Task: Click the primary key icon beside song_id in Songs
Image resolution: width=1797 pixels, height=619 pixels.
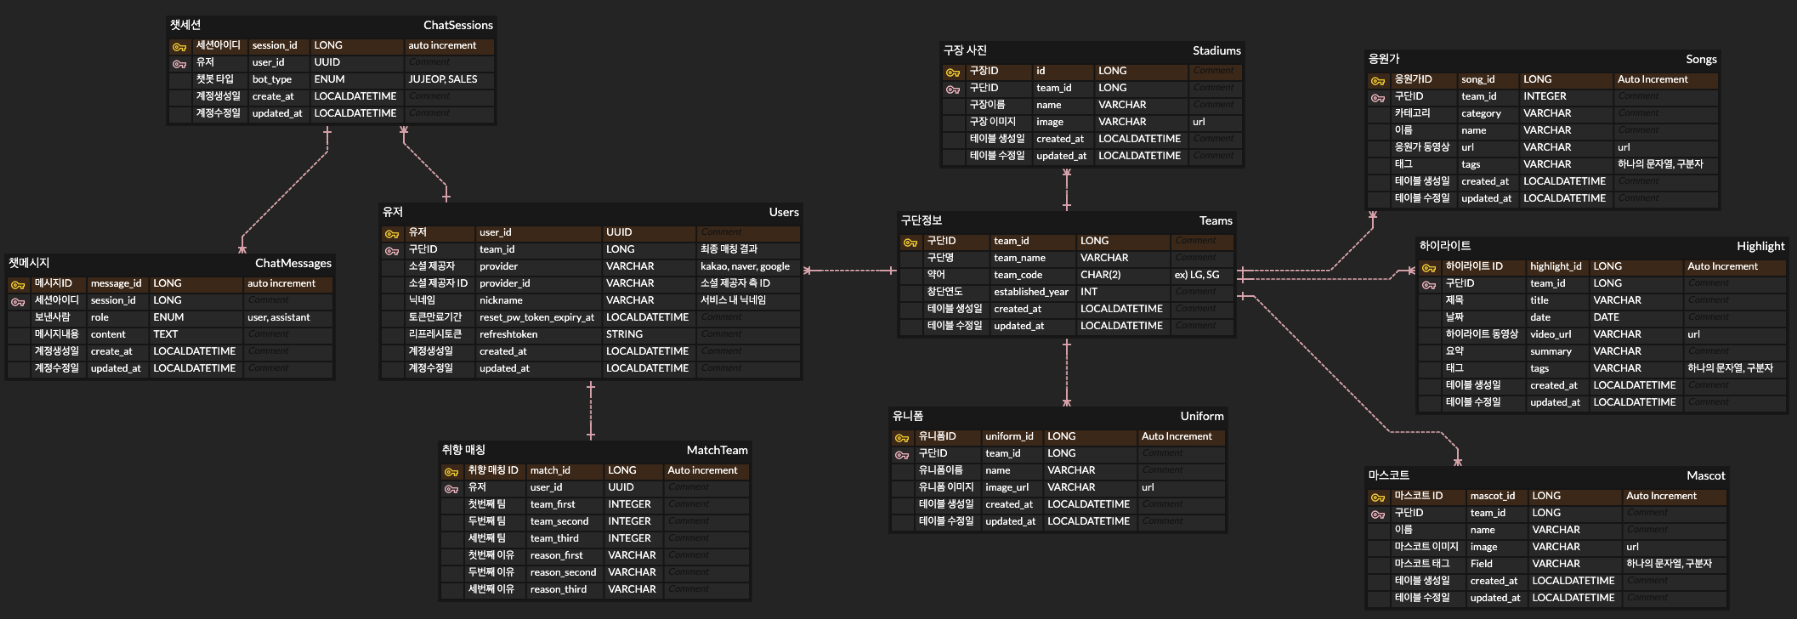Action: click(1378, 80)
